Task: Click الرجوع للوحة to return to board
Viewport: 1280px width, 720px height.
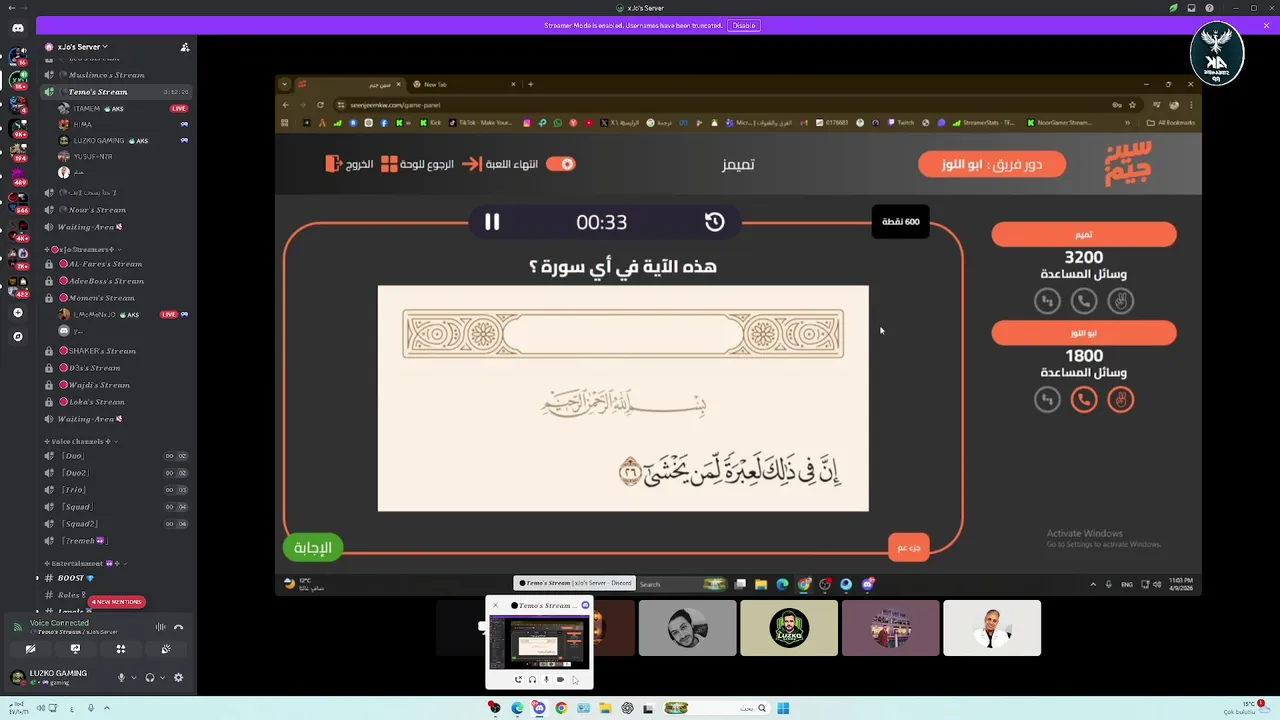Action: [x=417, y=164]
